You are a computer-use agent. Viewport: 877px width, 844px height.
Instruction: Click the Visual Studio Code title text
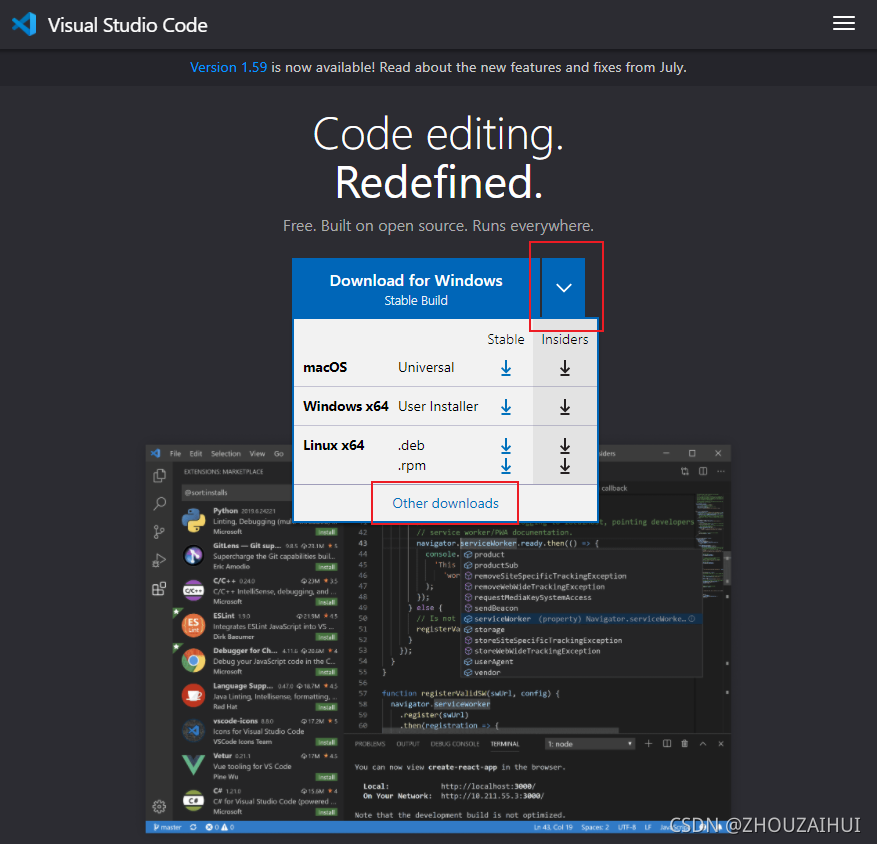(128, 25)
